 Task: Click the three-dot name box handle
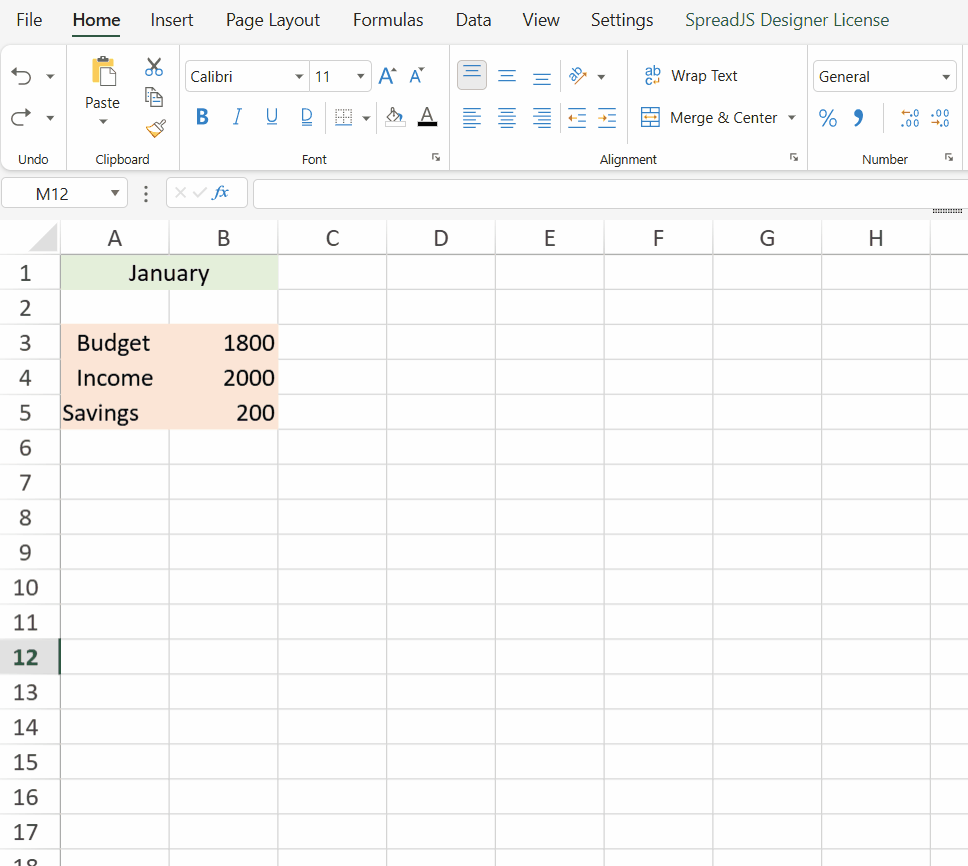pos(146,194)
